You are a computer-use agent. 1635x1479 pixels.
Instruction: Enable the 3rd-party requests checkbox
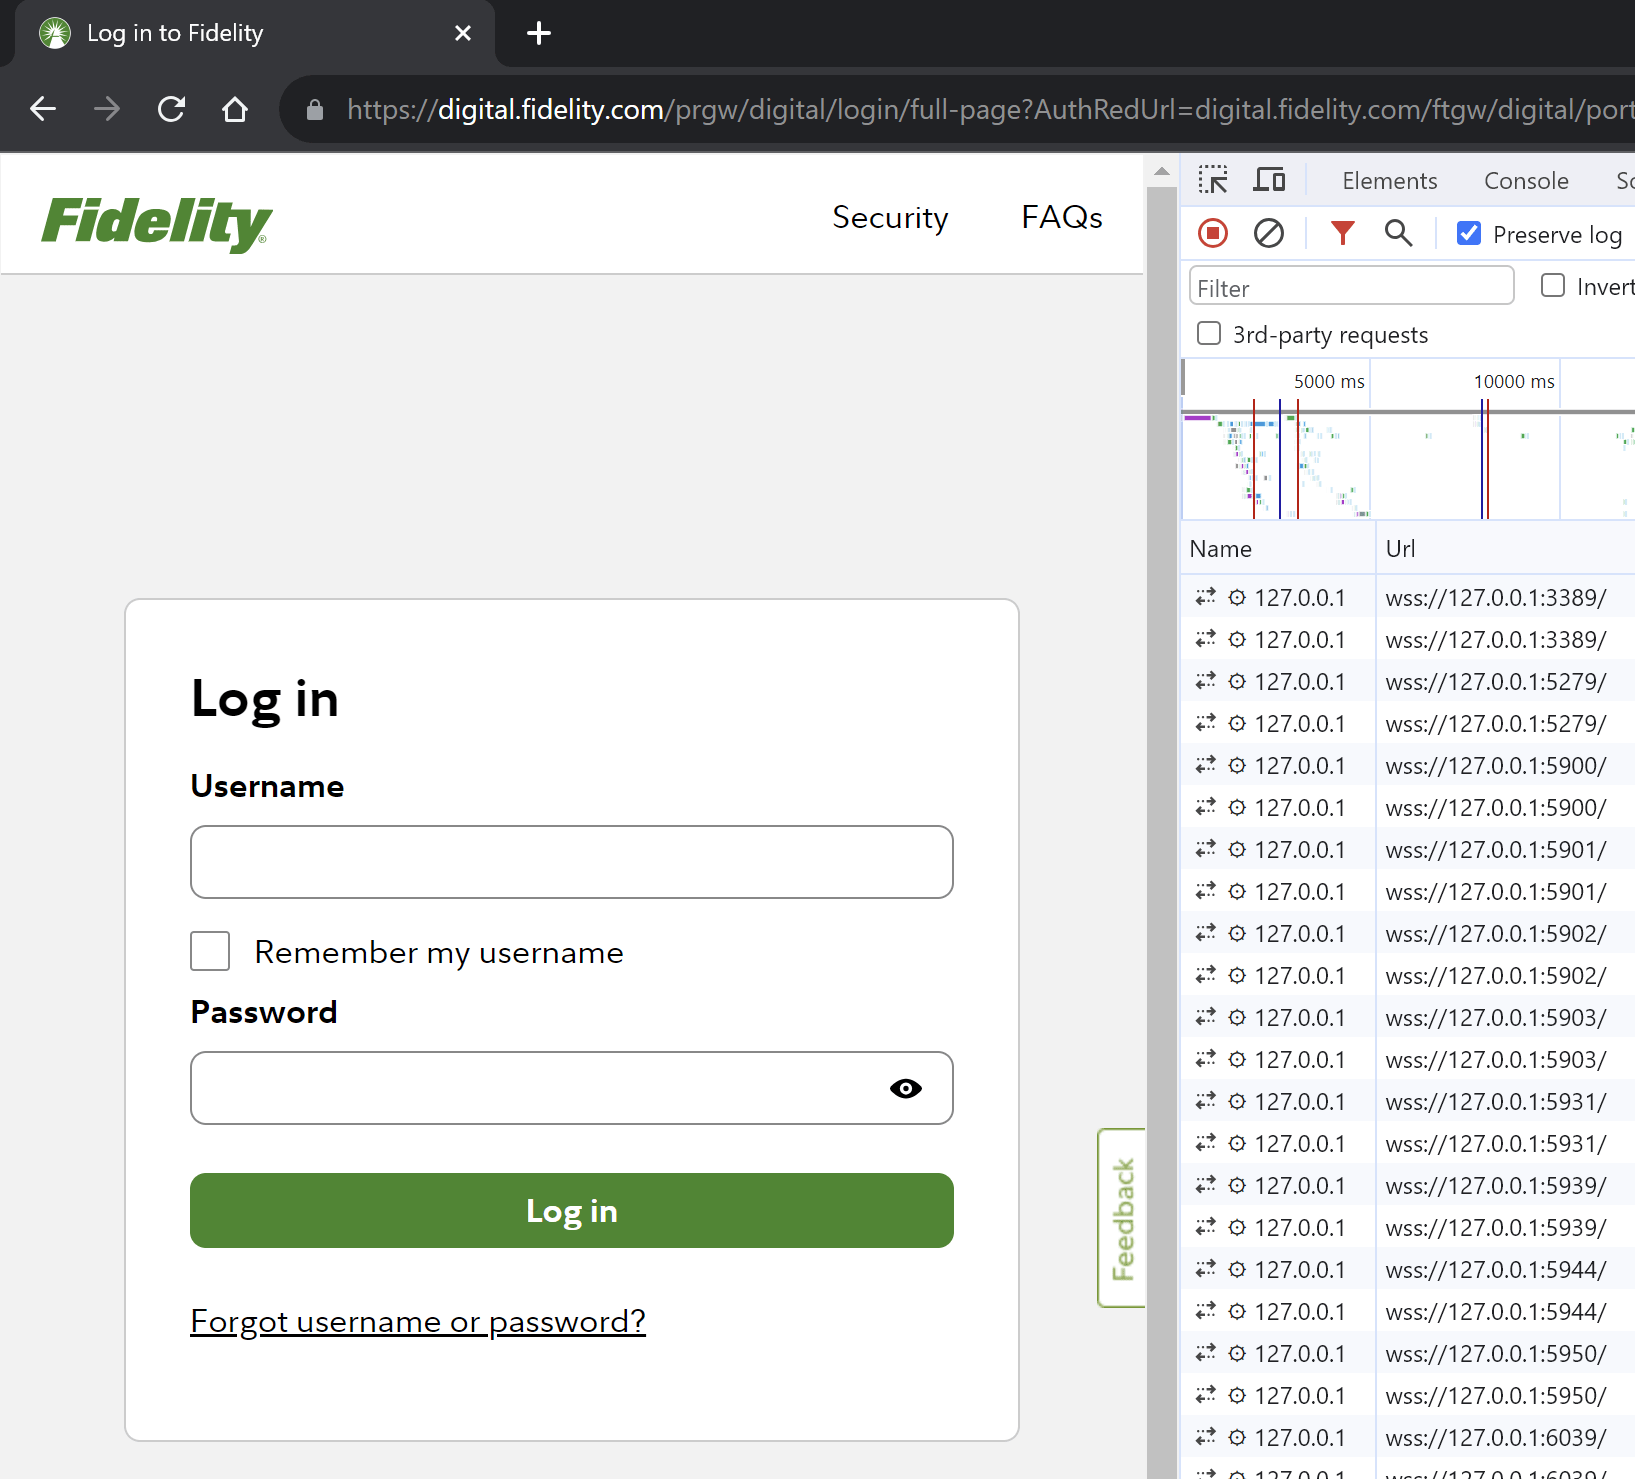pos(1209,333)
